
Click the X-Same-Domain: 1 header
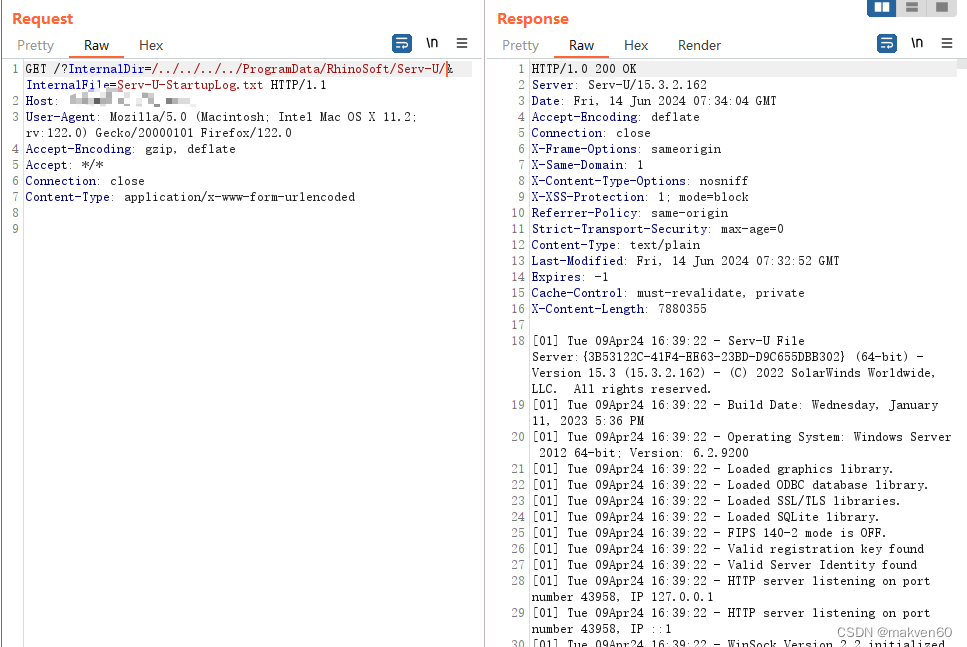click(587, 165)
